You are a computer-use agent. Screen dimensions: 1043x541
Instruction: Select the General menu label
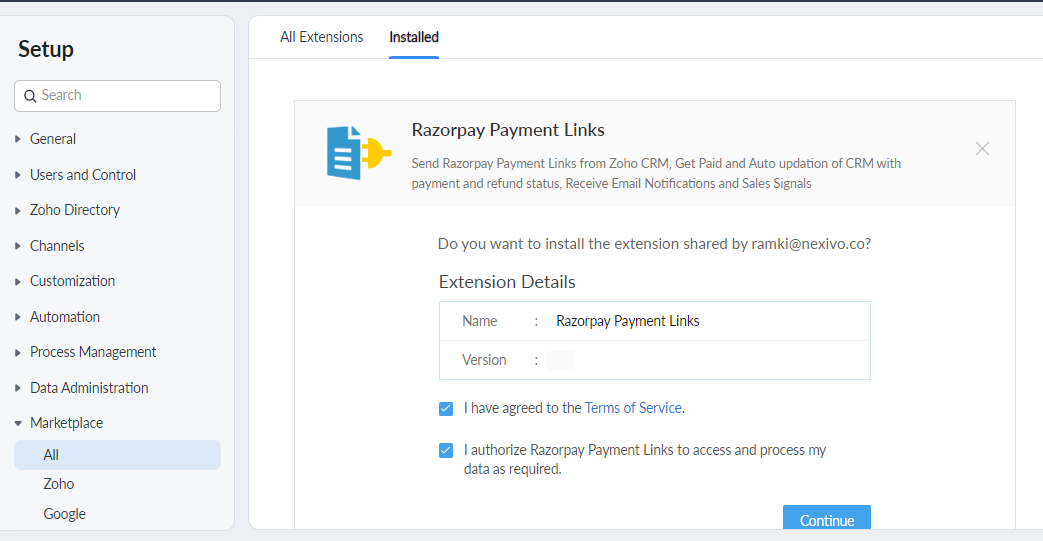pos(53,139)
